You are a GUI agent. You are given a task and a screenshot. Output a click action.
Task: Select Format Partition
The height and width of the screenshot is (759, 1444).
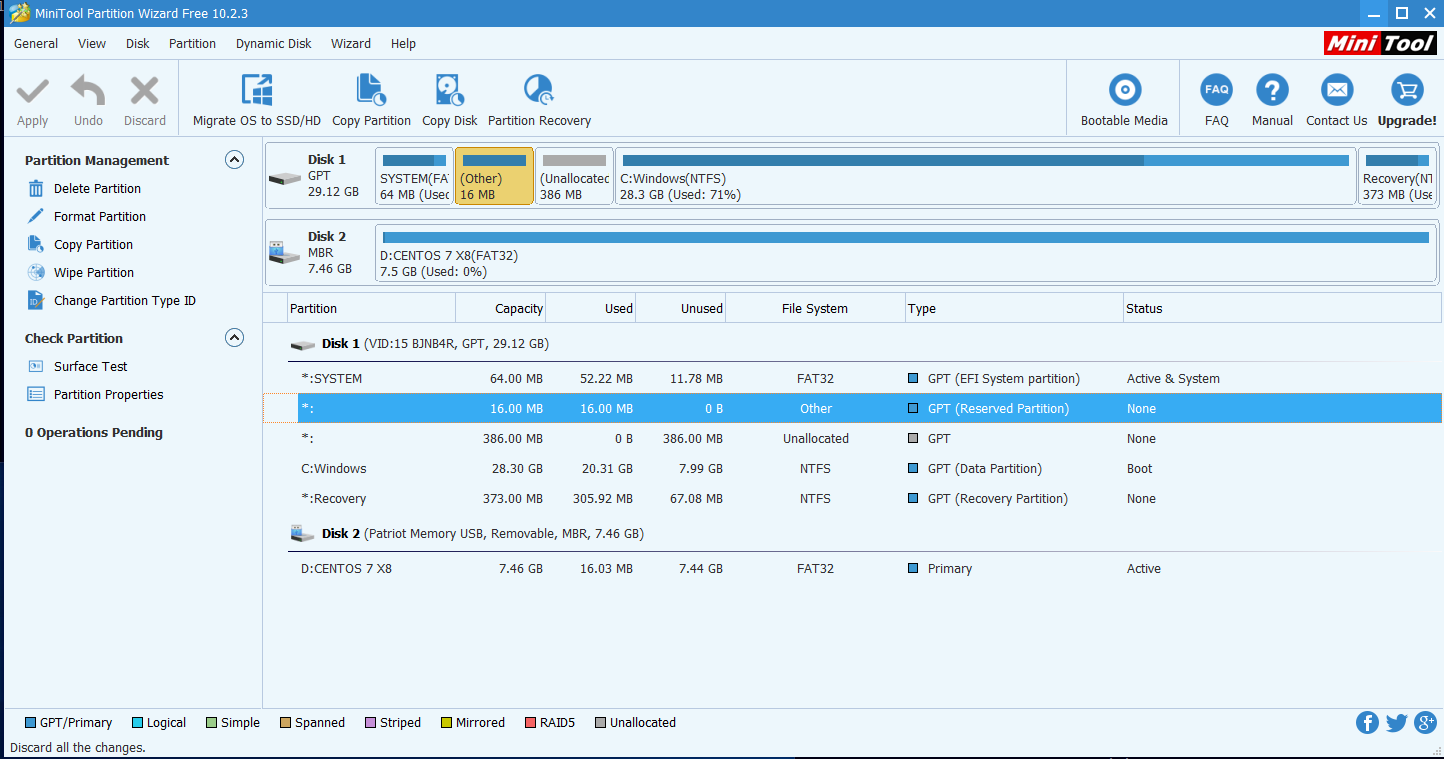[x=100, y=216]
